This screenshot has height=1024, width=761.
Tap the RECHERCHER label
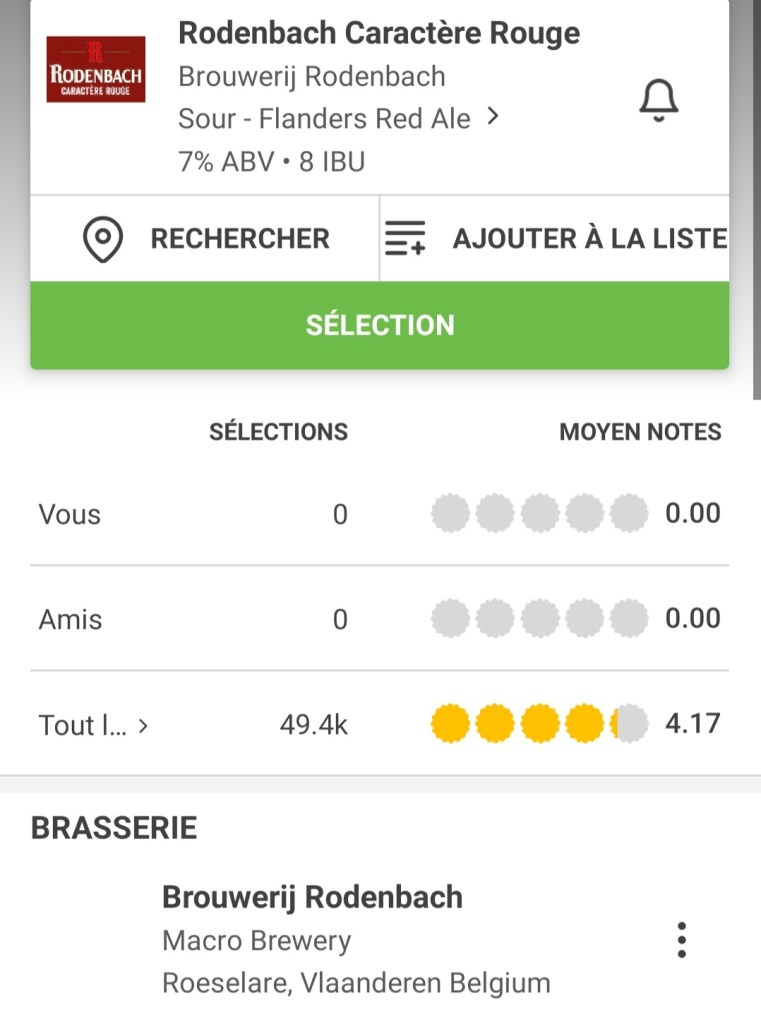pos(240,239)
